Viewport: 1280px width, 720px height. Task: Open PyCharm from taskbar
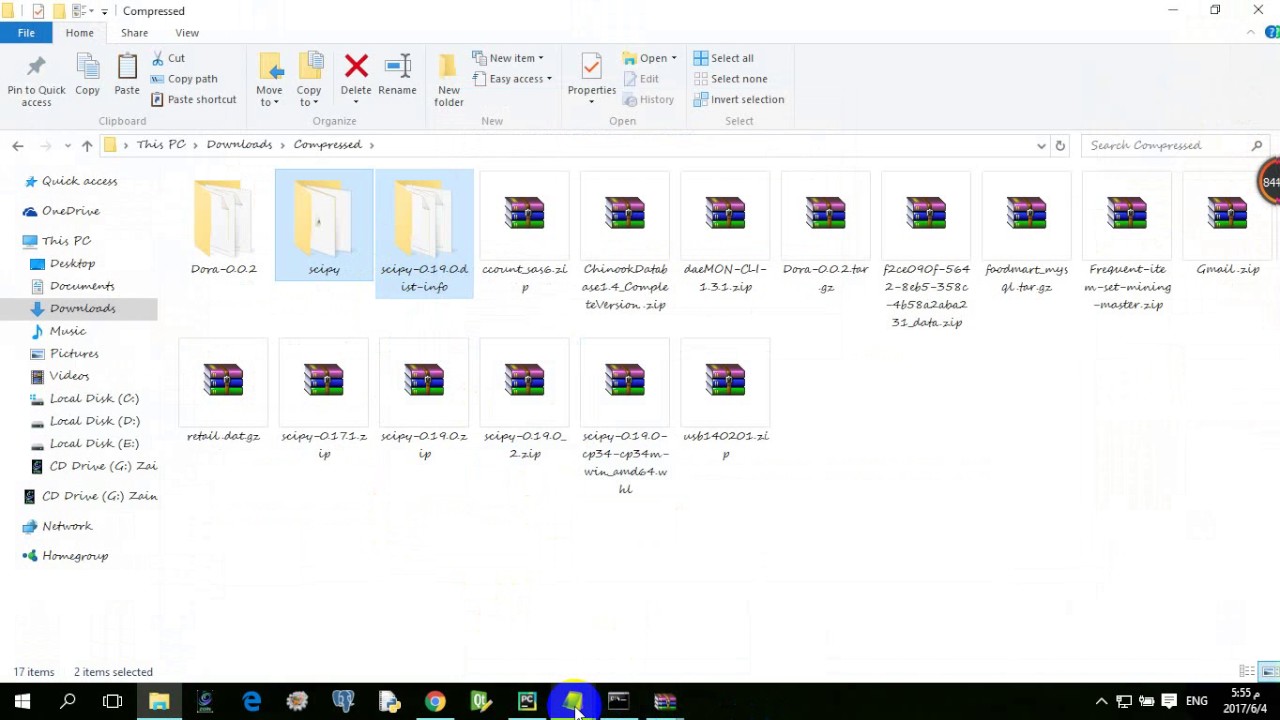527,701
